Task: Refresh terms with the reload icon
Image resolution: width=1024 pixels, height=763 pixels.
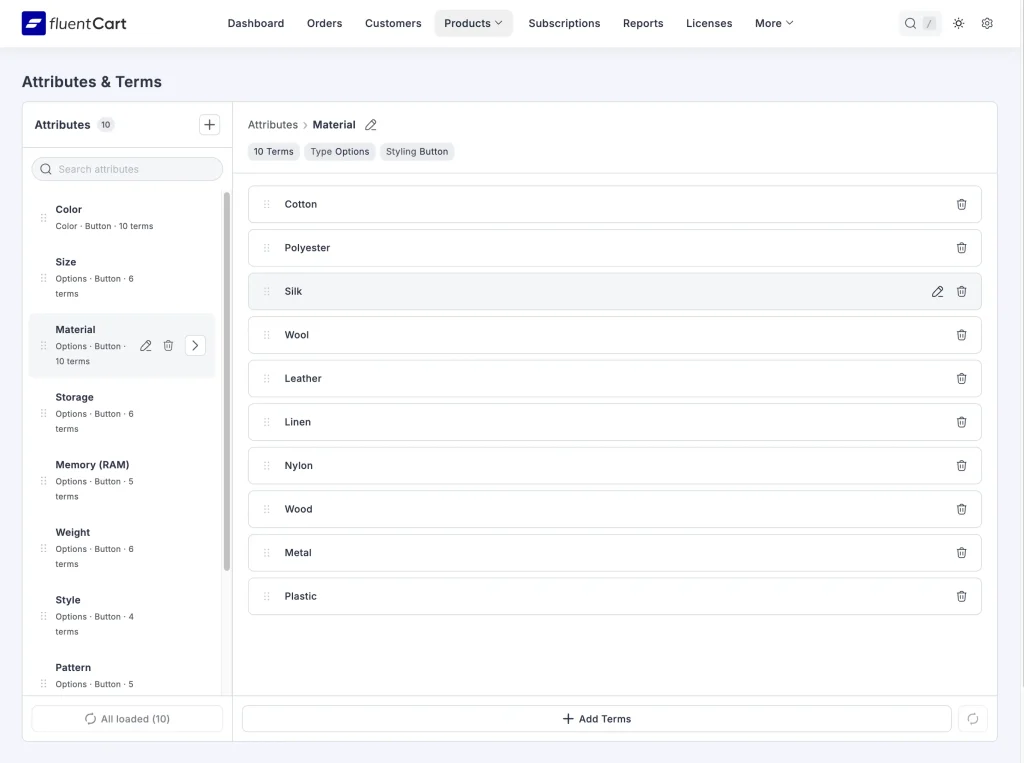Action: (972, 719)
